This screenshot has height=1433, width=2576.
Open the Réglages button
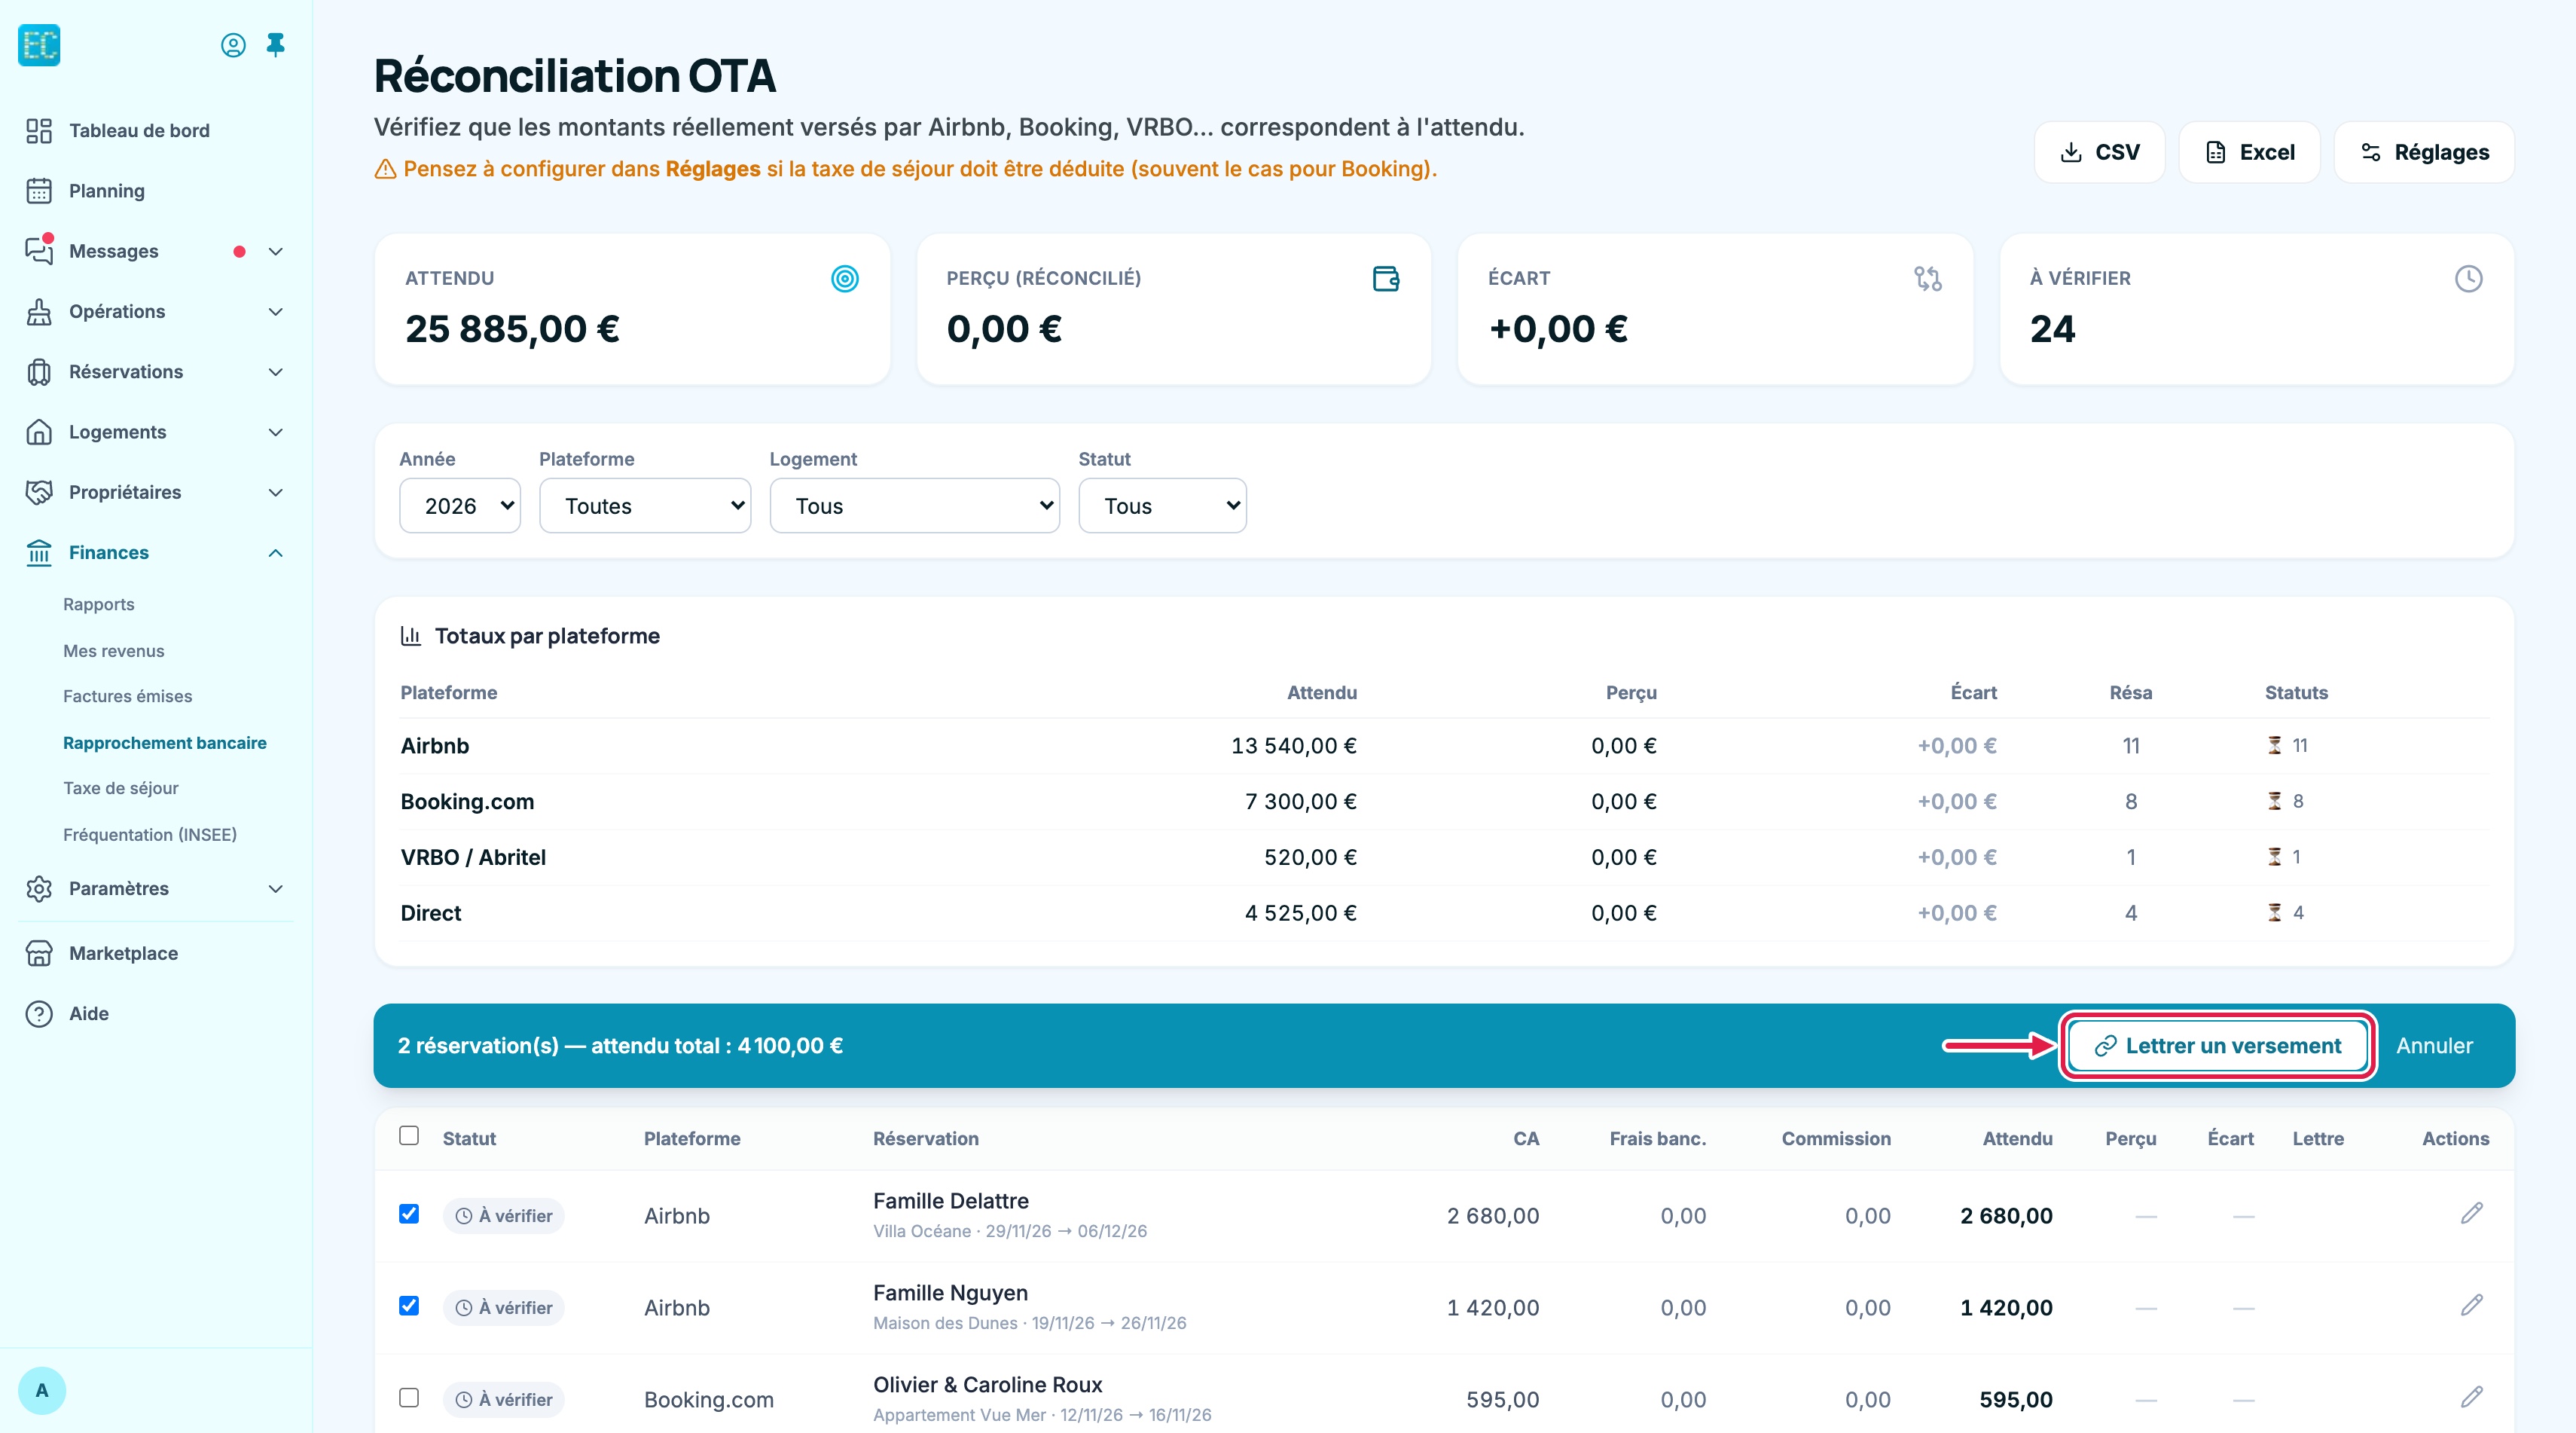click(2424, 152)
